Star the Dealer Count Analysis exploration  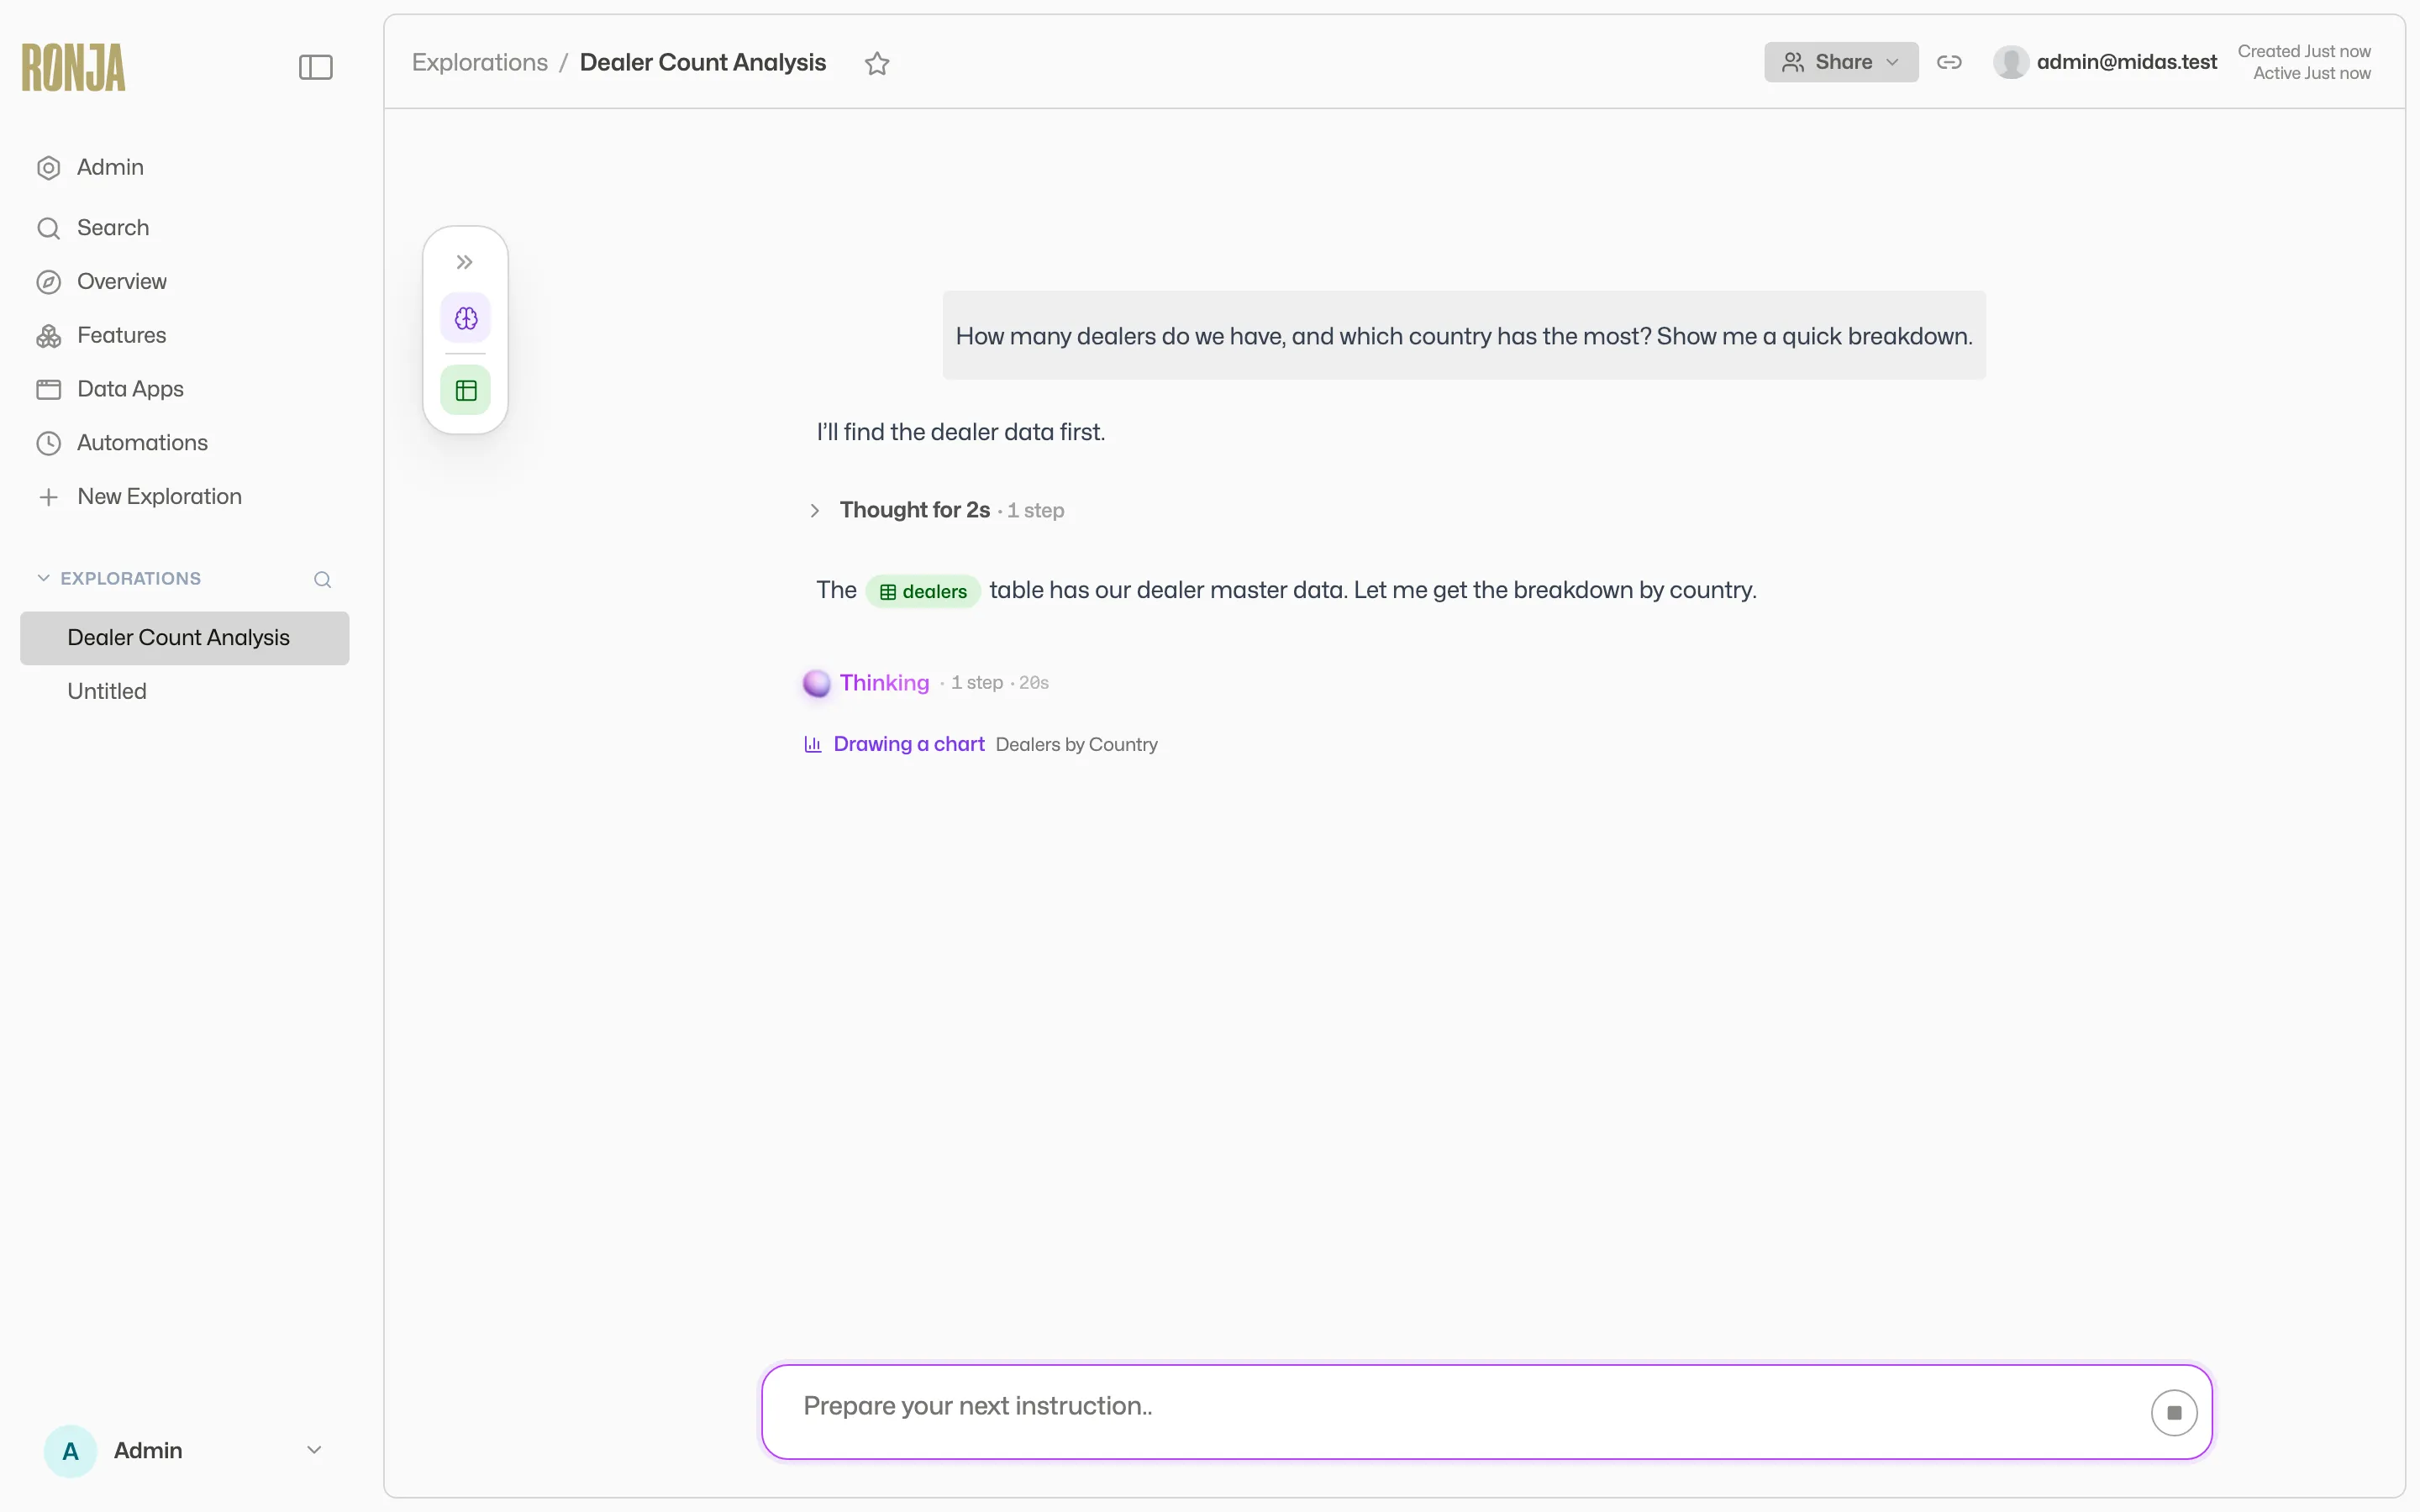click(877, 63)
